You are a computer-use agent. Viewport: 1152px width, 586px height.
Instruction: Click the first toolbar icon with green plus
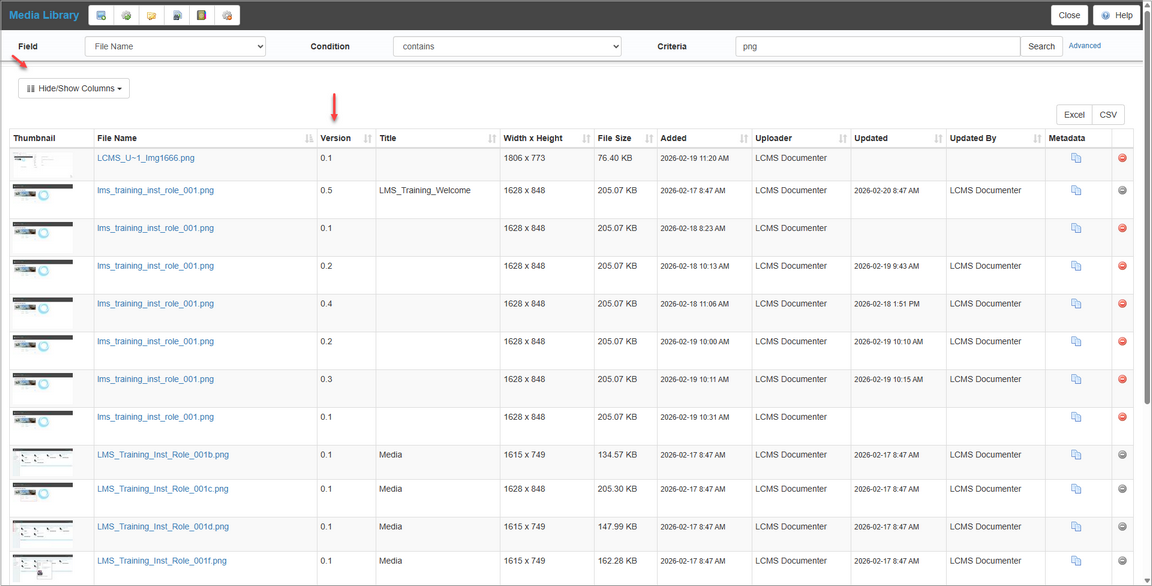pos(101,15)
